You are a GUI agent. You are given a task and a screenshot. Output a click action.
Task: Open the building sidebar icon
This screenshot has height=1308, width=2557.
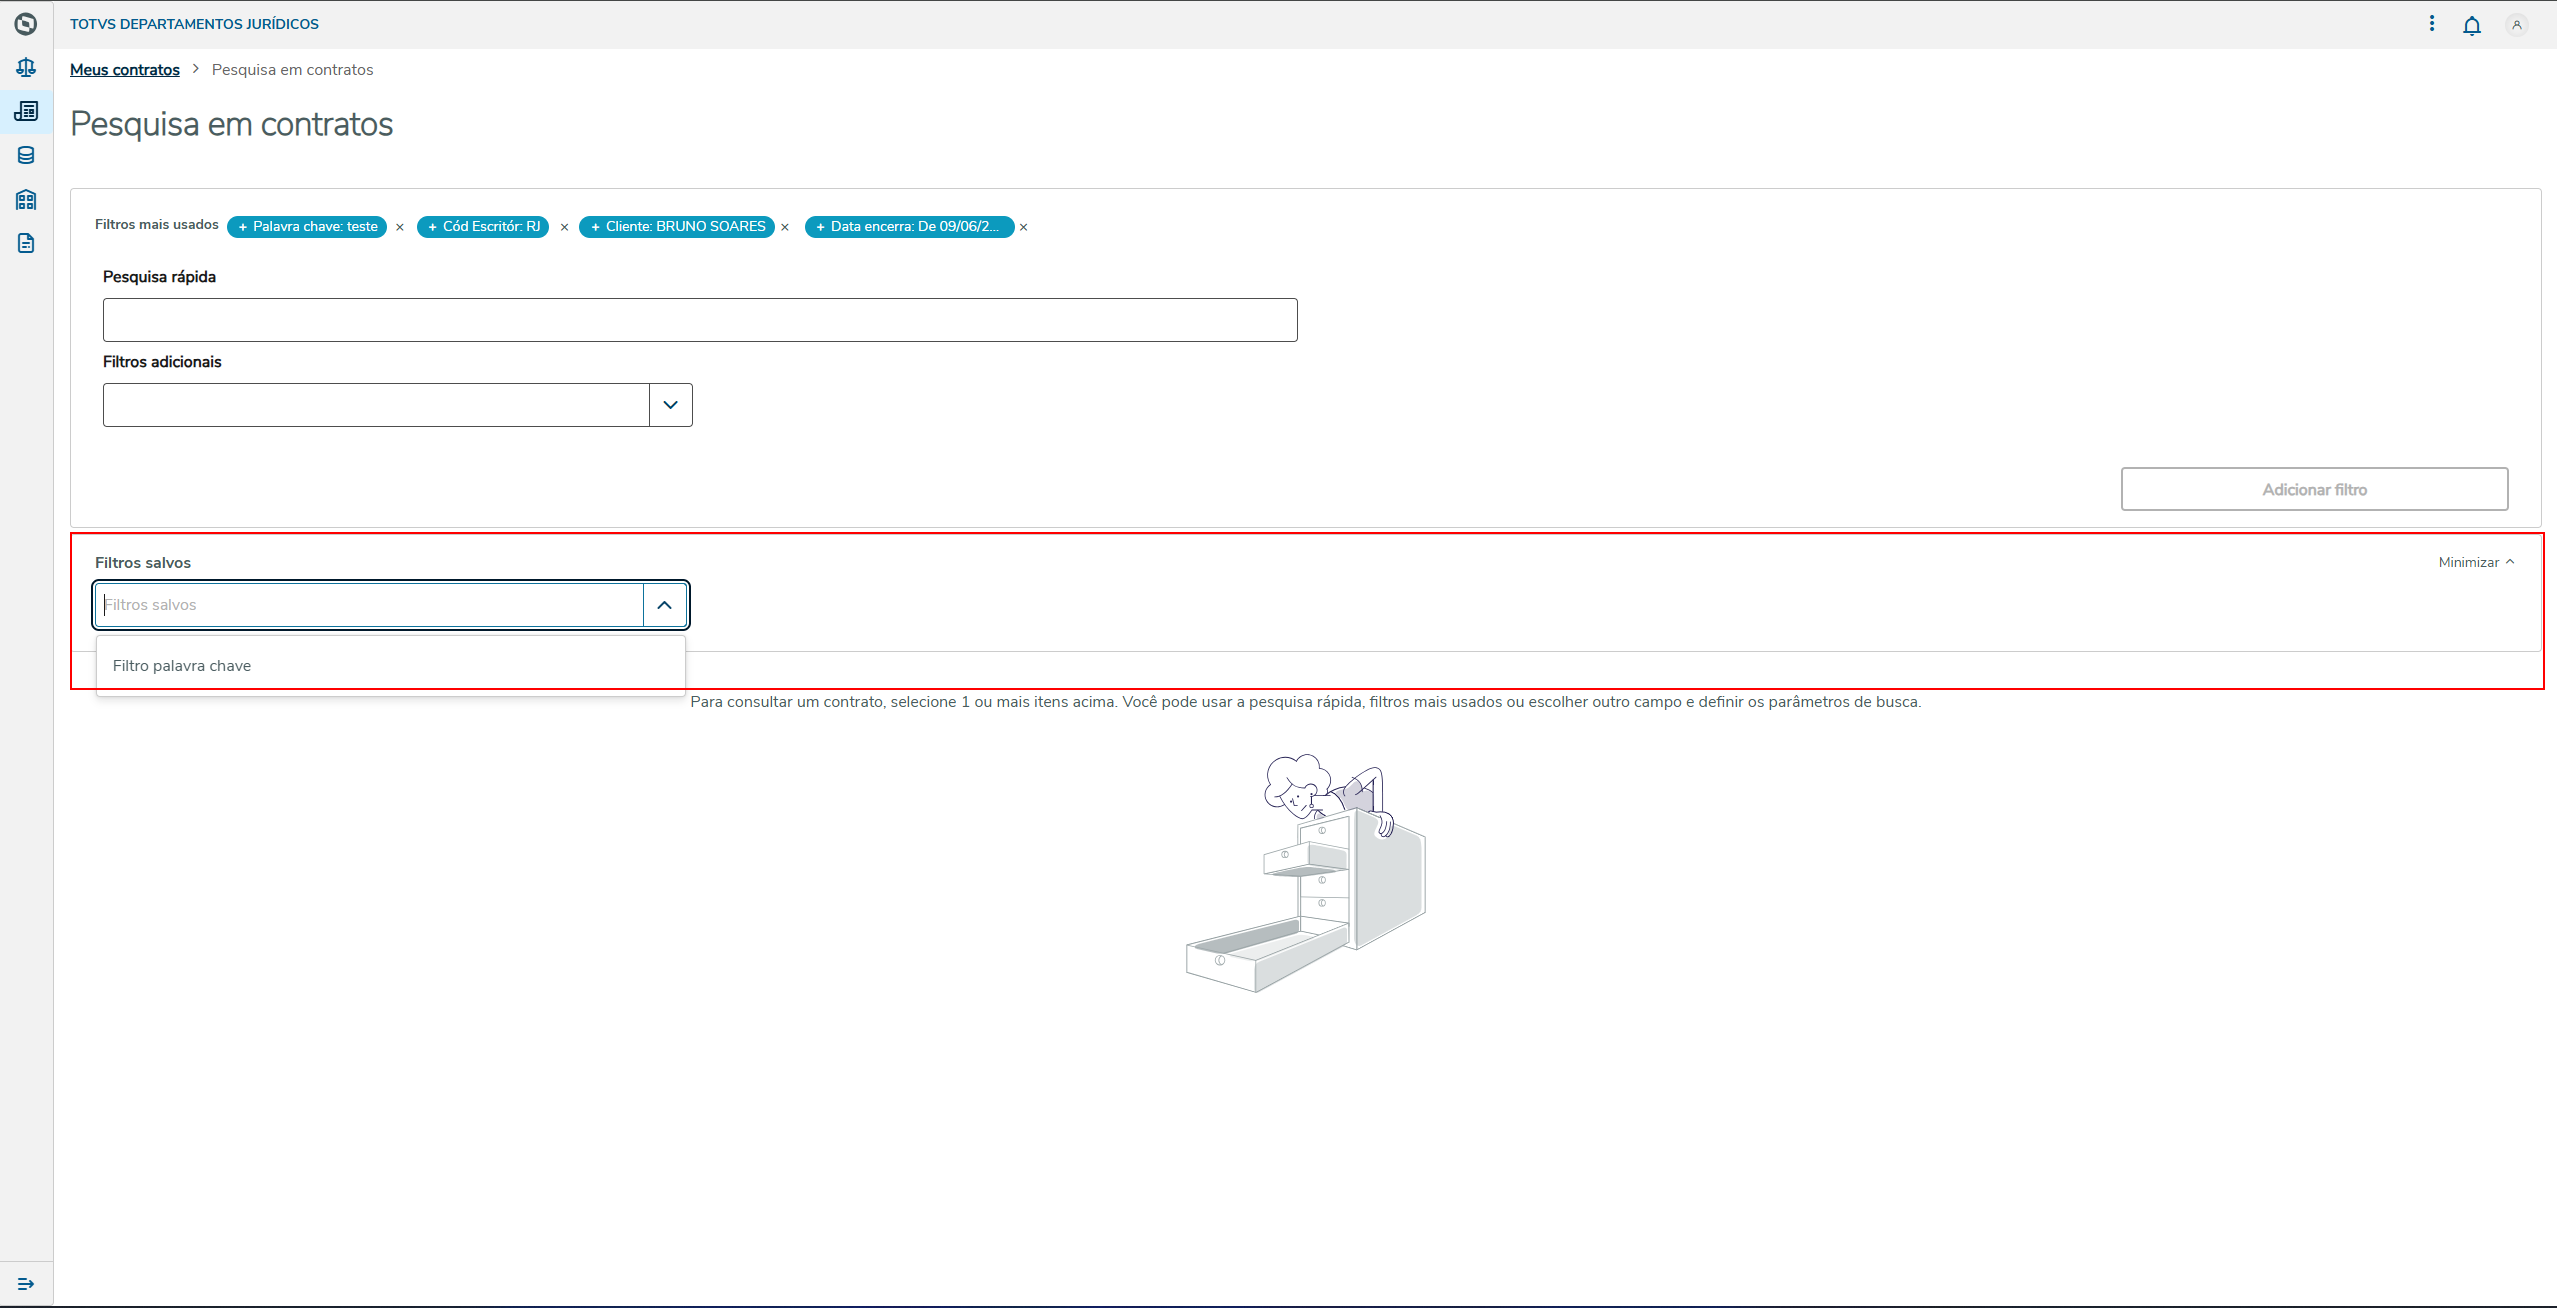(26, 200)
